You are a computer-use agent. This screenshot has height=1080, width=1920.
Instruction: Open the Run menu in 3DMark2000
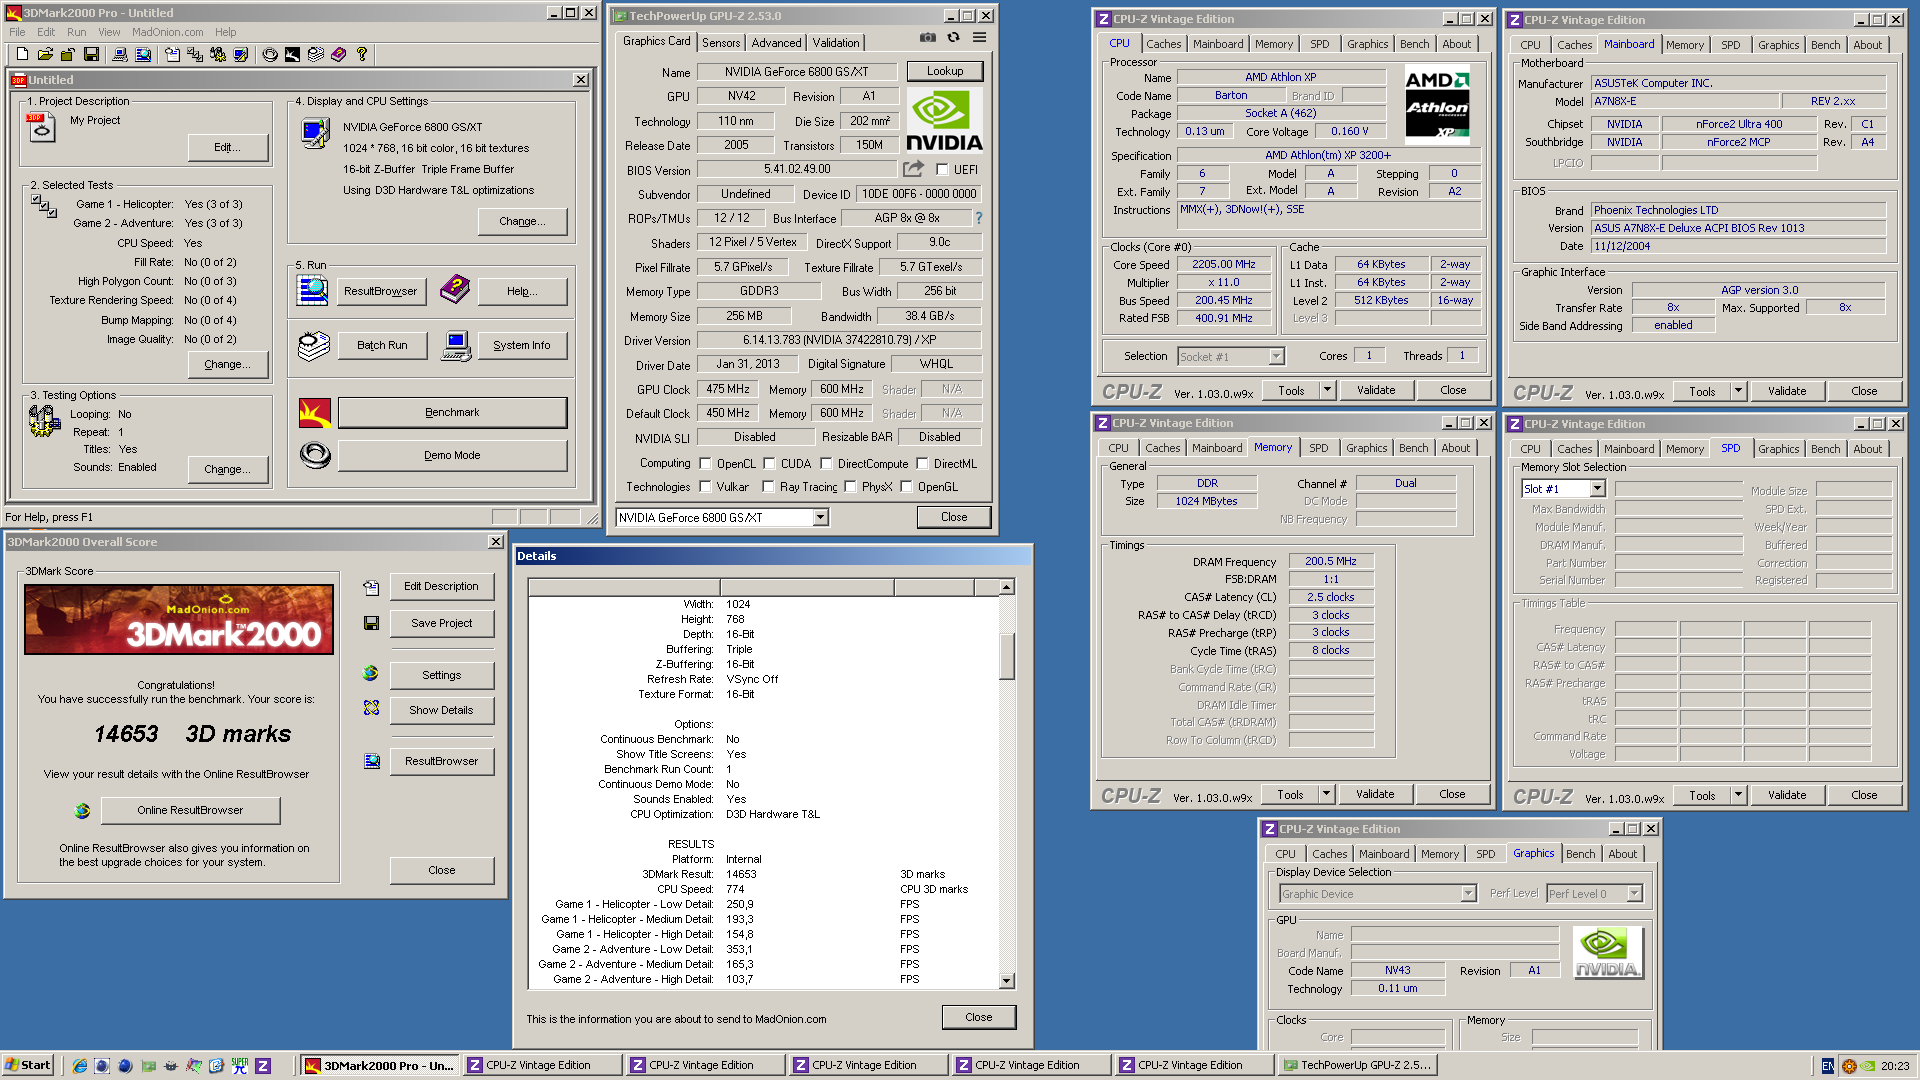(x=76, y=32)
